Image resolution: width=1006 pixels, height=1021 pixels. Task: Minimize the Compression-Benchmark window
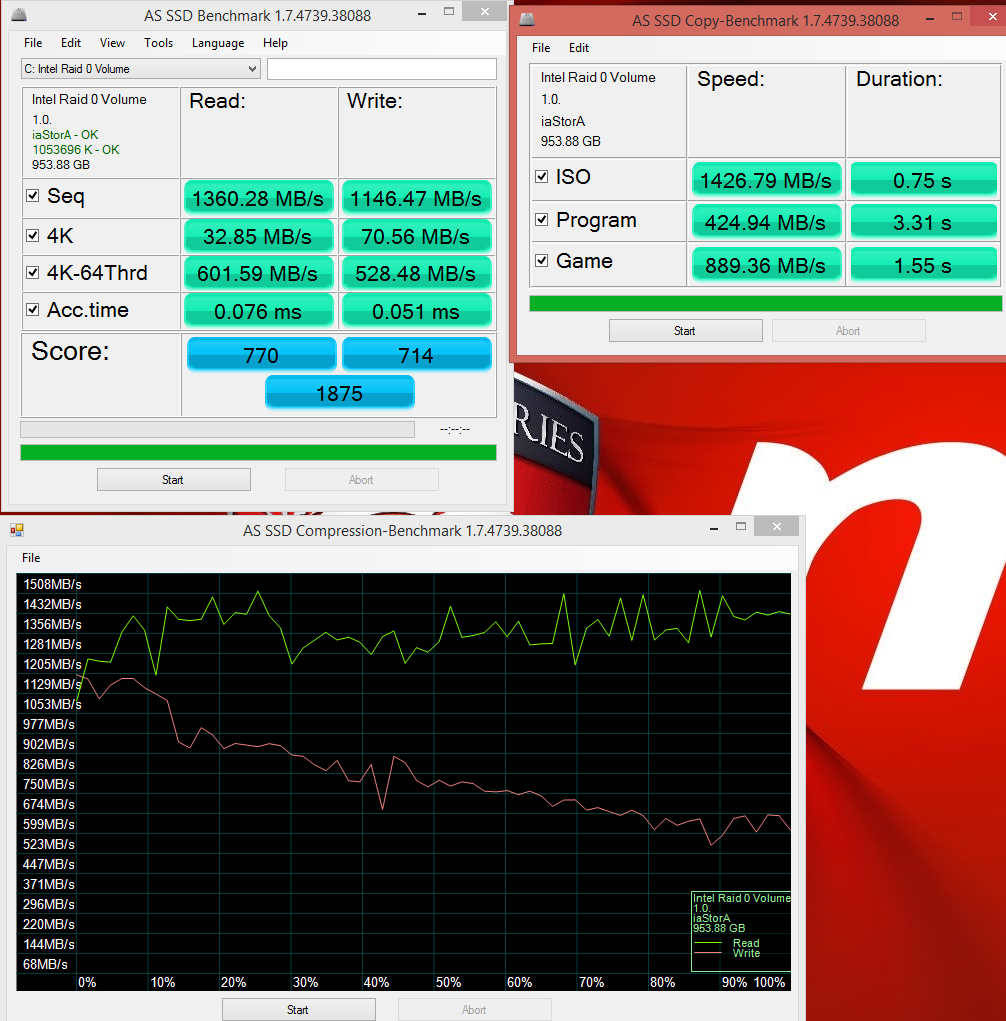click(x=714, y=528)
